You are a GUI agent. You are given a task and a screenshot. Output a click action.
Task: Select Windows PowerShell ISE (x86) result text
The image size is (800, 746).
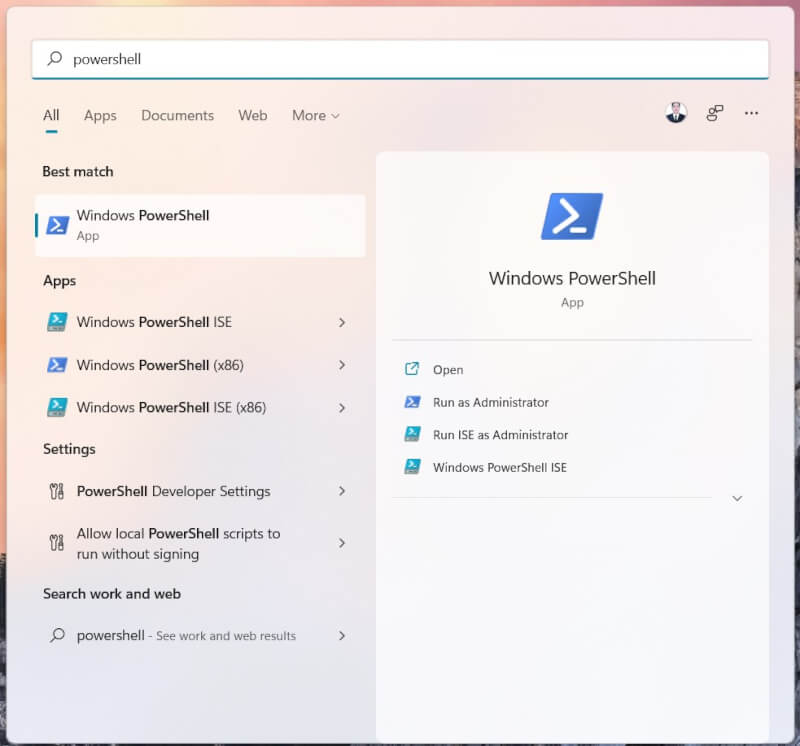[x=171, y=407]
